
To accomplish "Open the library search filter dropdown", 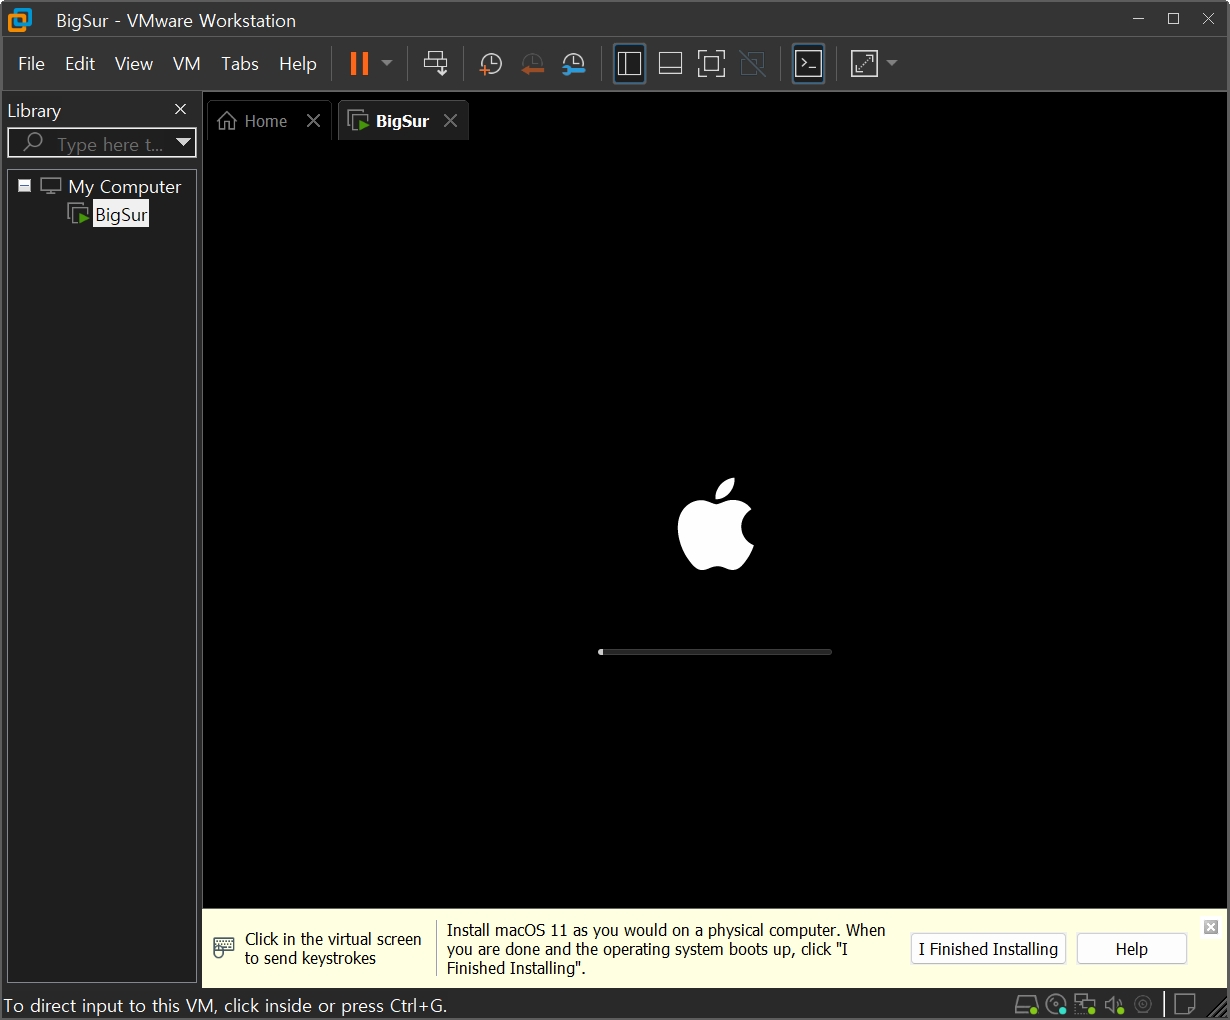I will pos(183,143).
